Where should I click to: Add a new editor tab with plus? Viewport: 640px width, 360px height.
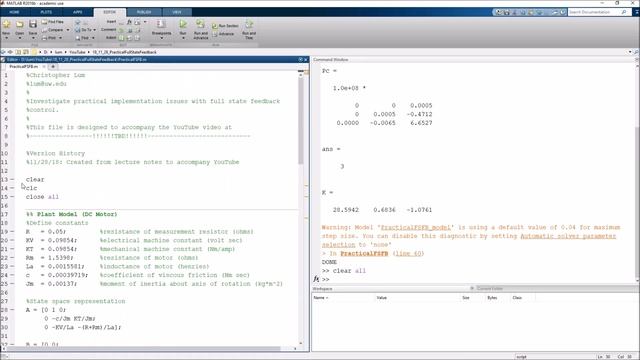53,66
